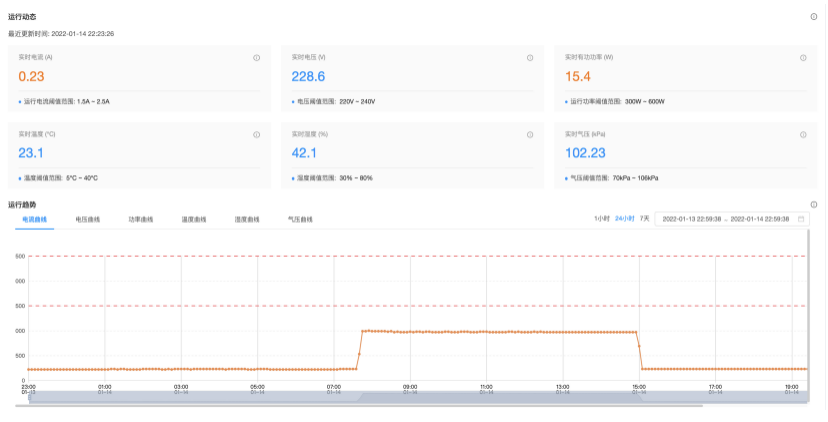This screenshot has width=828, height=422.
Task: Click the 实时气压 (kPa) card label
Action: (x=585, y=134)
